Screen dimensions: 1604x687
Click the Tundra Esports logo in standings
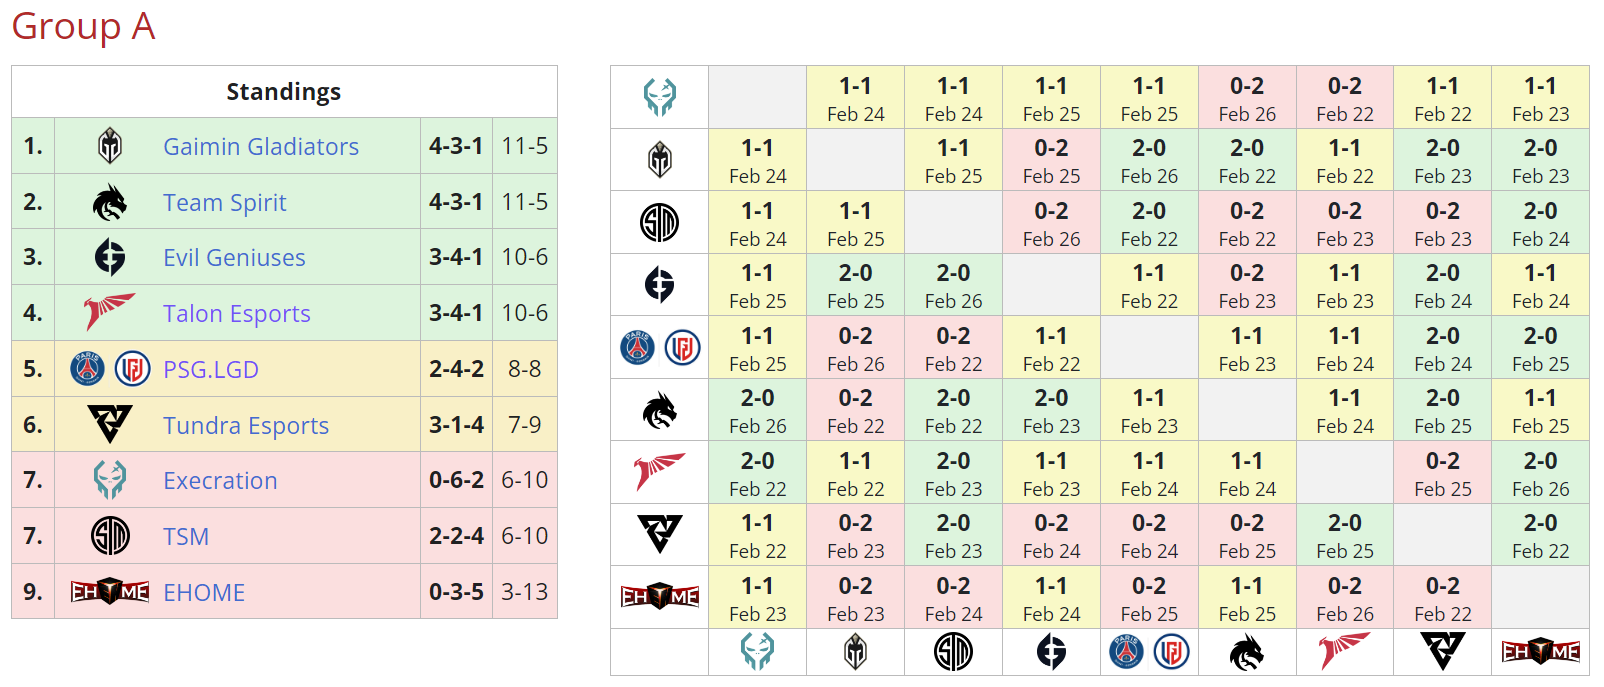(x=110, y=424)
